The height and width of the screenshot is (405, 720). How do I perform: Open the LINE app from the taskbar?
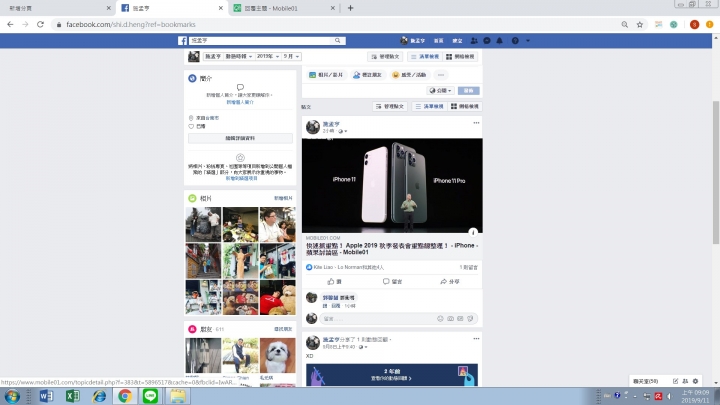pyautogui.click(x=151, y=396)
